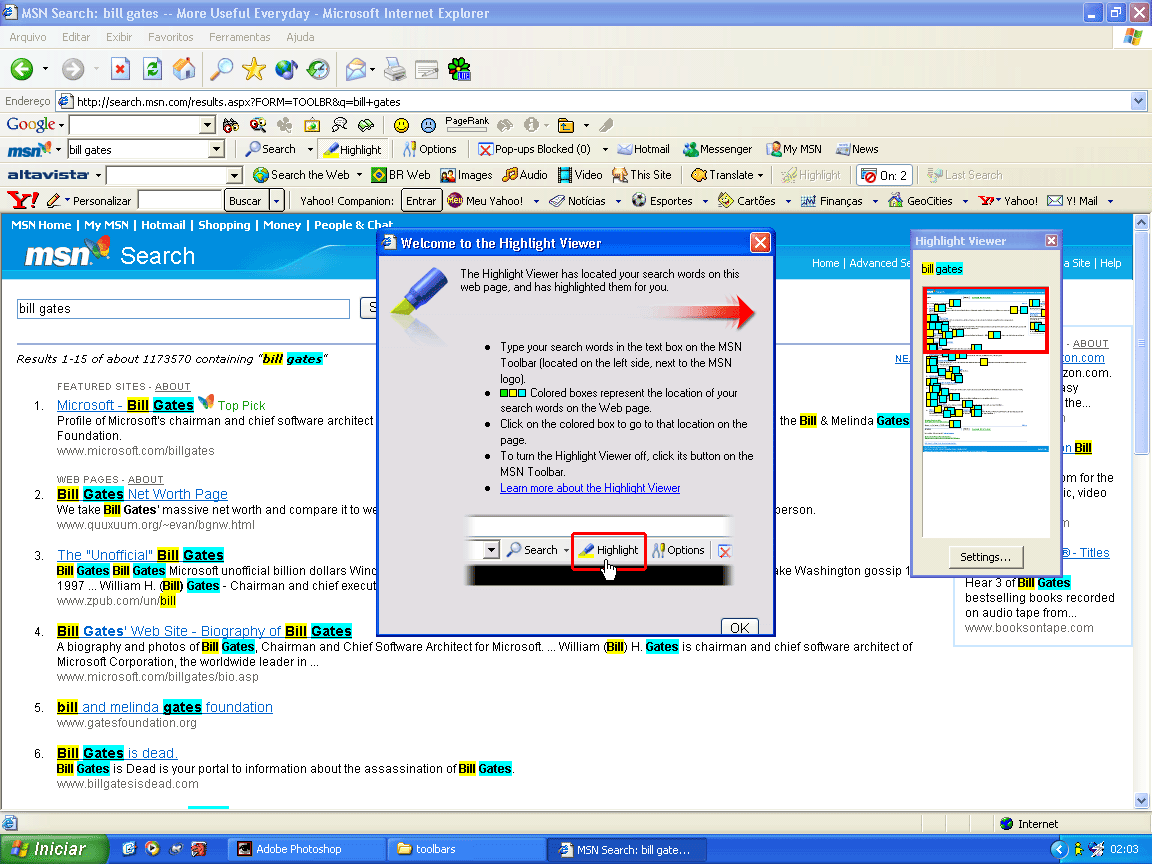The height and width of the screenshot is (864, 1152).
Task: Click the Mail envelope icon
Action: click(x=356, y=69)
